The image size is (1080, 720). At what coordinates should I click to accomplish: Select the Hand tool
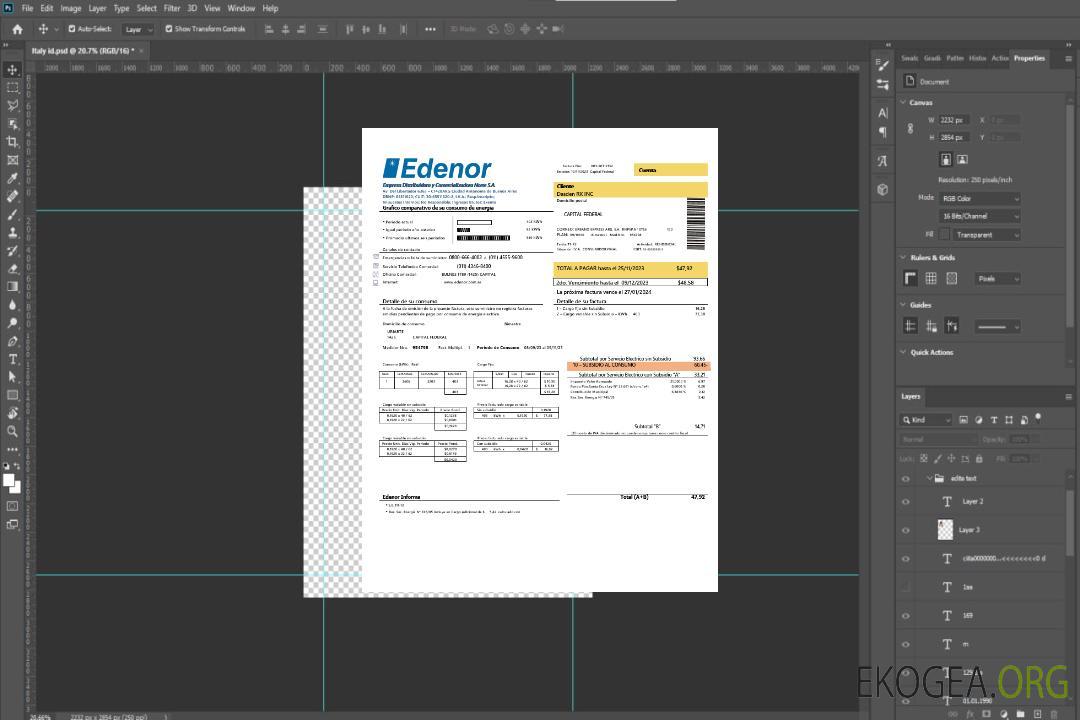click(12, 413)
